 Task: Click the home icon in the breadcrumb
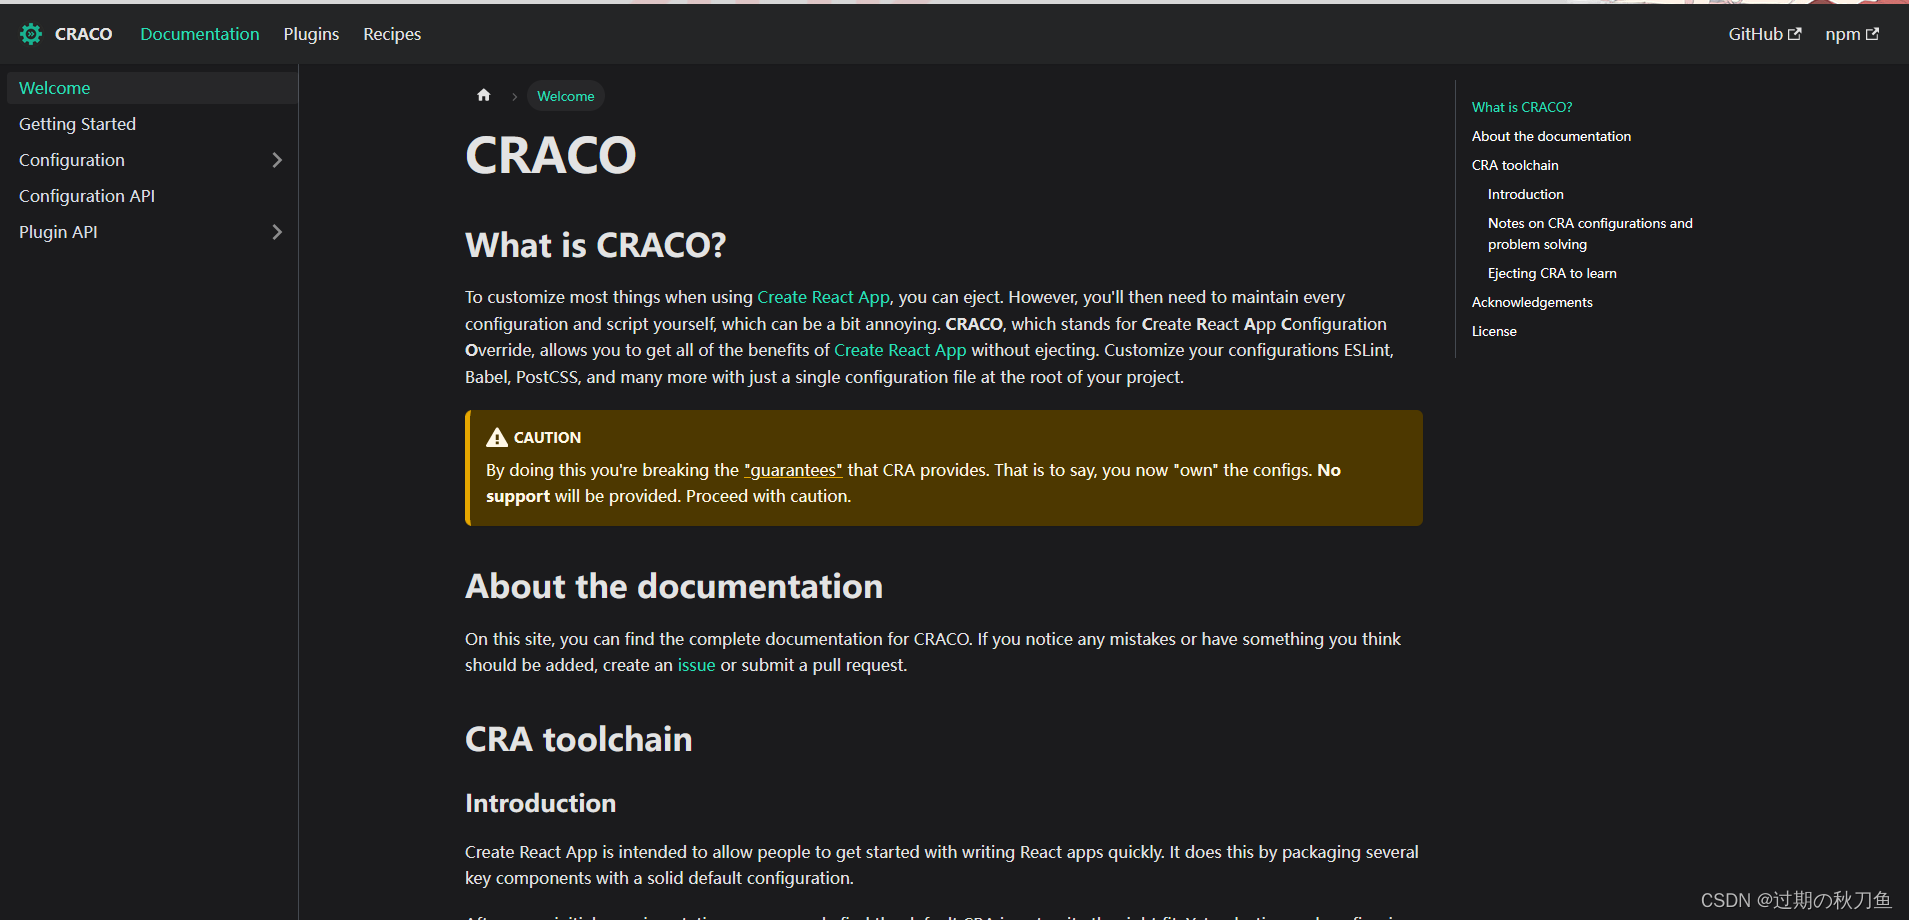(x=484, y=95)
